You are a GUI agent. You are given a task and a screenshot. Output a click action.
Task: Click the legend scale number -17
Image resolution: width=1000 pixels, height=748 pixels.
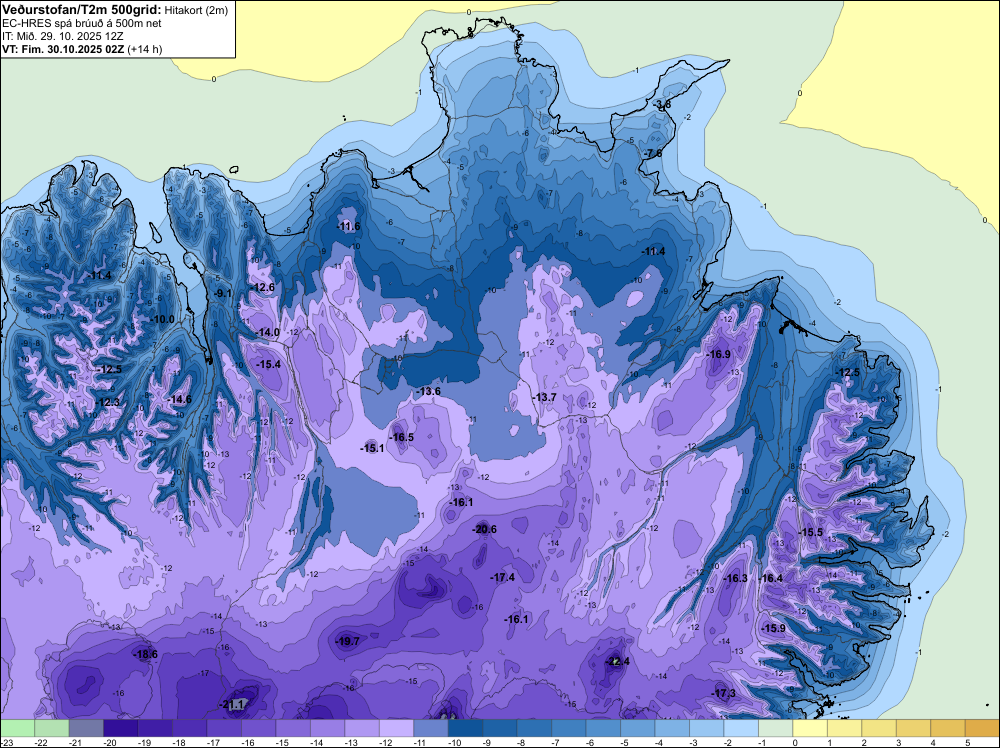[x=214, y=742]
